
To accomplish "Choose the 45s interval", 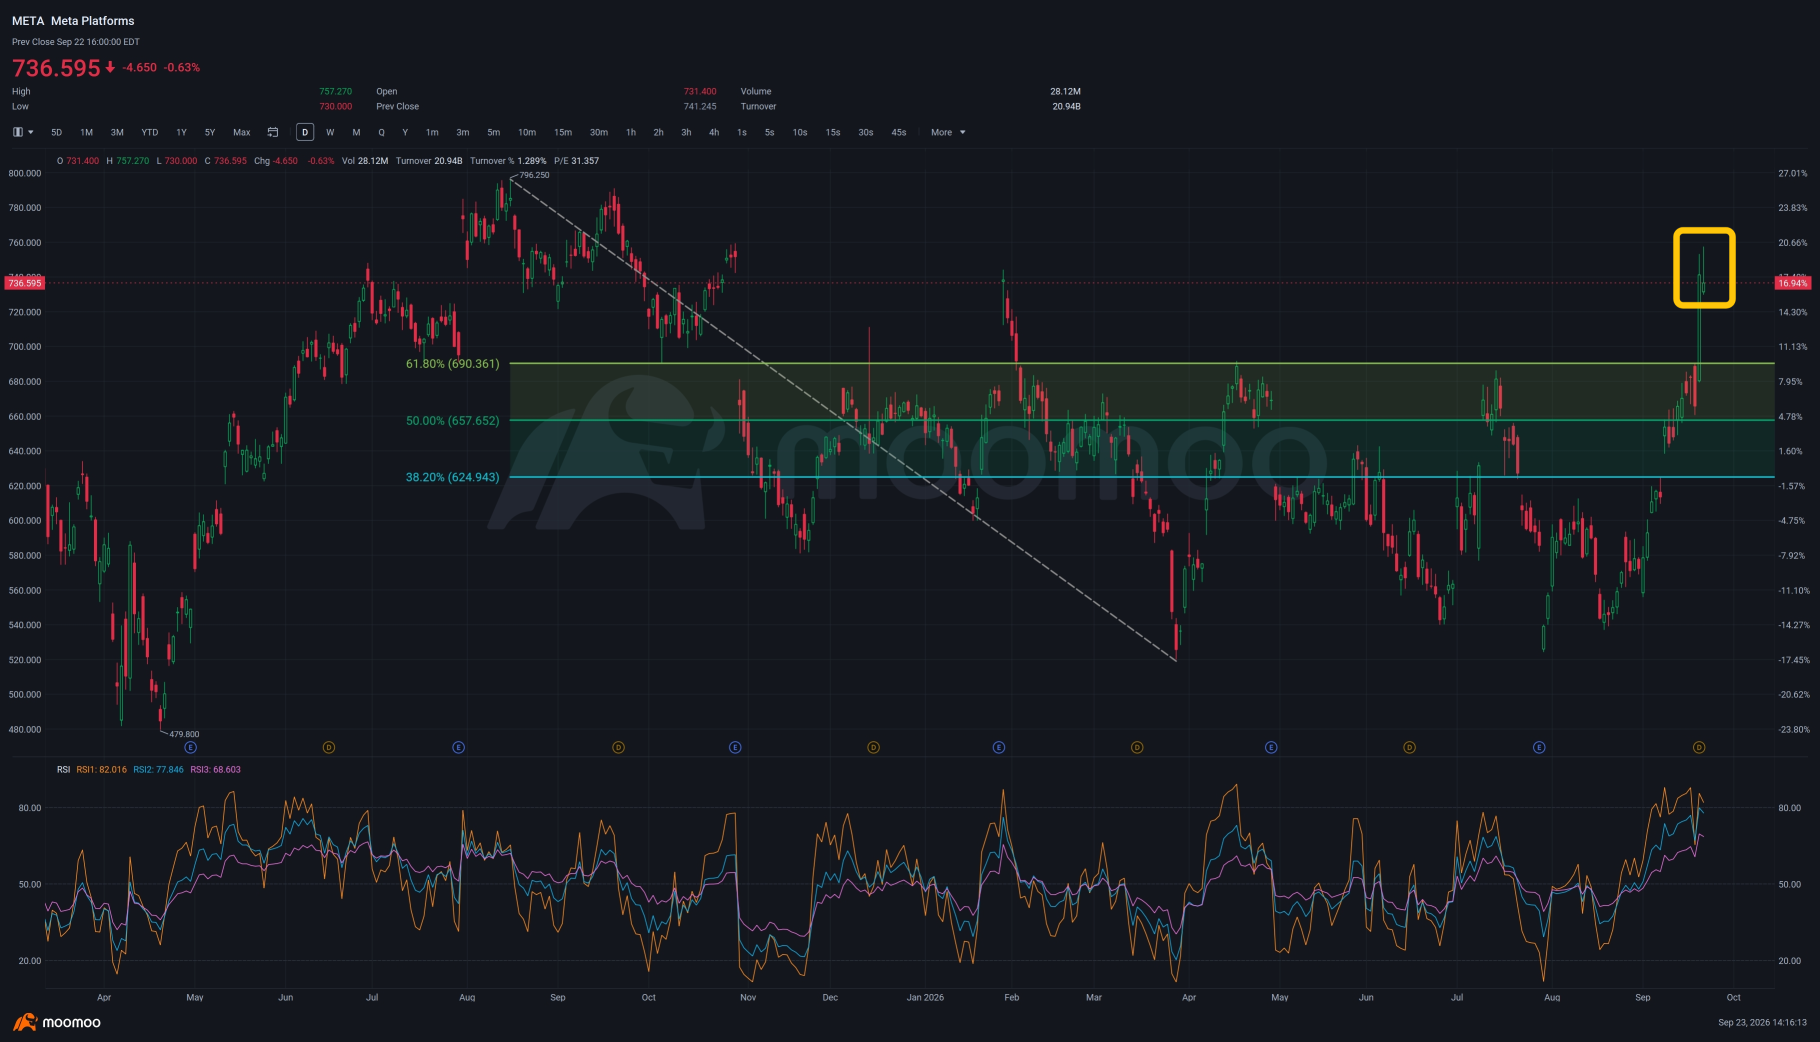I will [899, 132].
